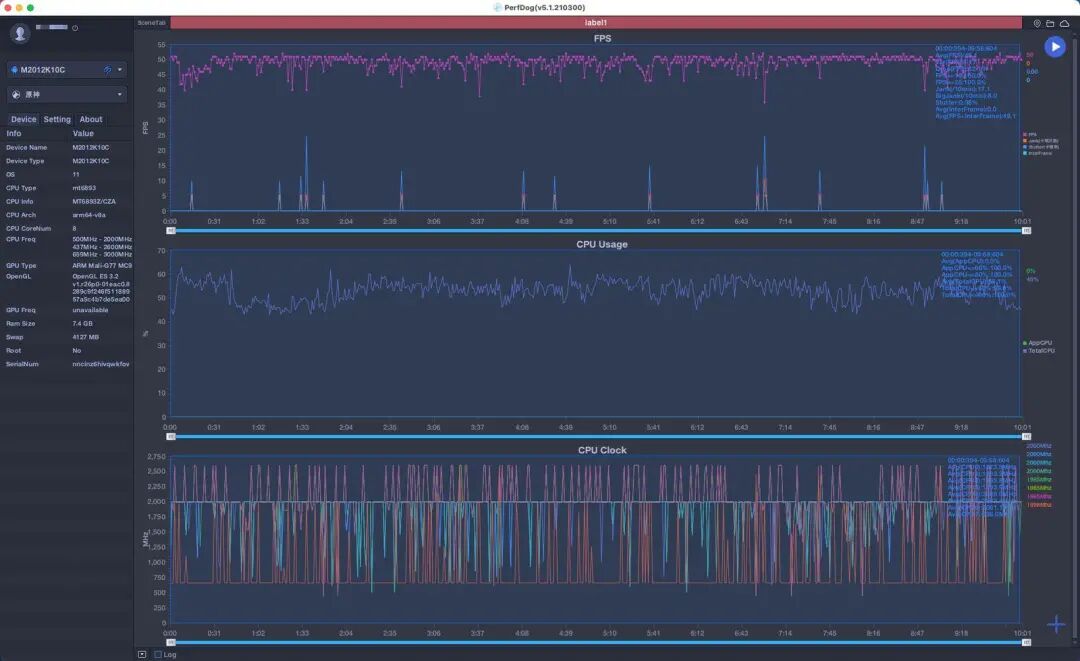This screenshot has height=661, width=1080.
Task: Click the Android device icon before M2012K10C
Action: 14,70
